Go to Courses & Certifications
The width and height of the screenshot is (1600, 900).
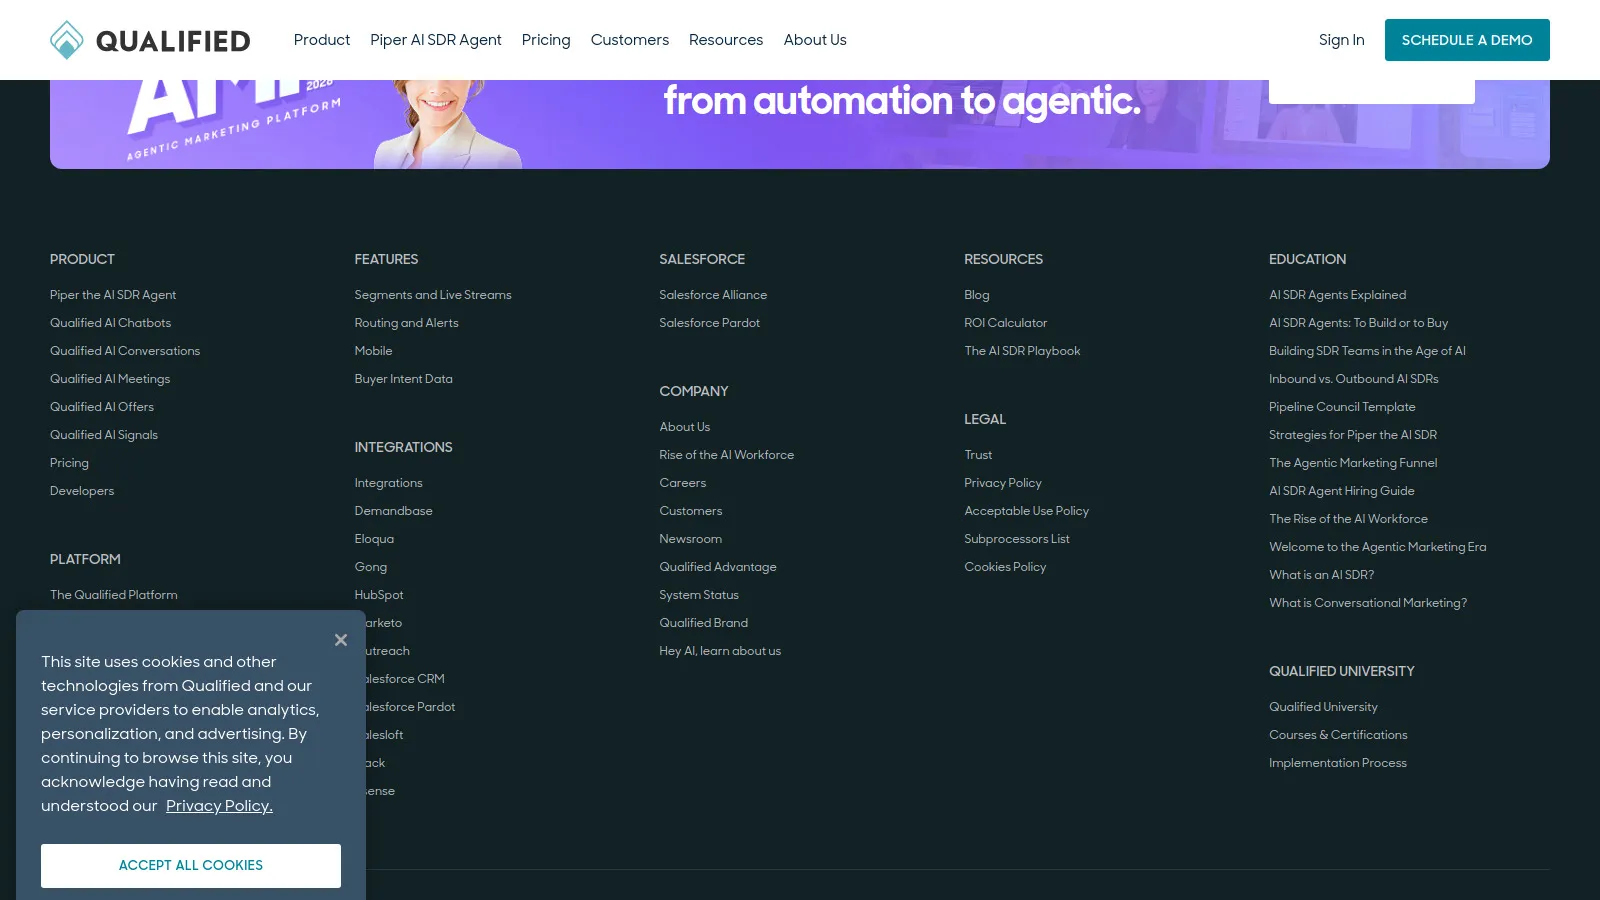(1337, 735)
